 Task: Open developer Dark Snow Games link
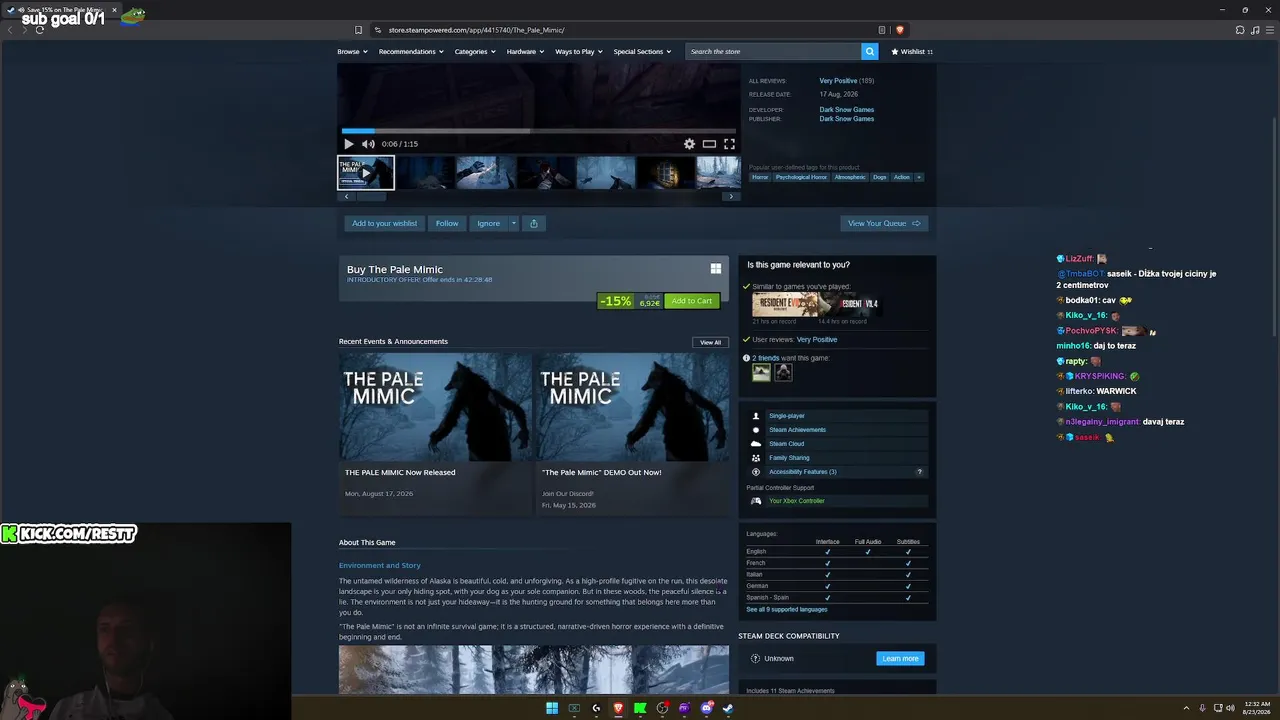click(x=847, y=110)
